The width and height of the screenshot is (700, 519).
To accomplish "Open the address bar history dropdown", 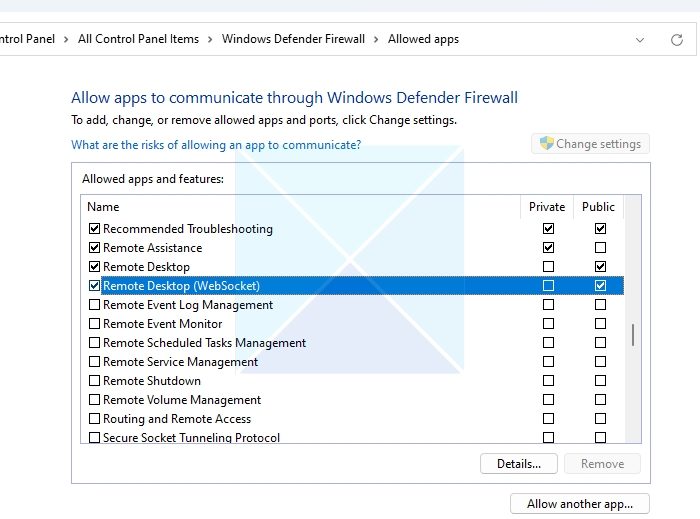I will (x=640, y=40).
